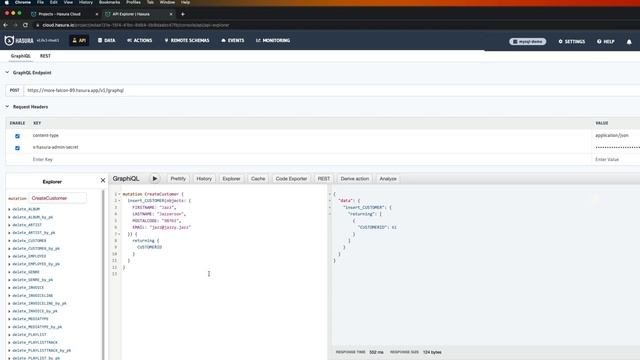Expand delete_INVOICE in the Explorer
640x360 pixels.
point(27,287)
